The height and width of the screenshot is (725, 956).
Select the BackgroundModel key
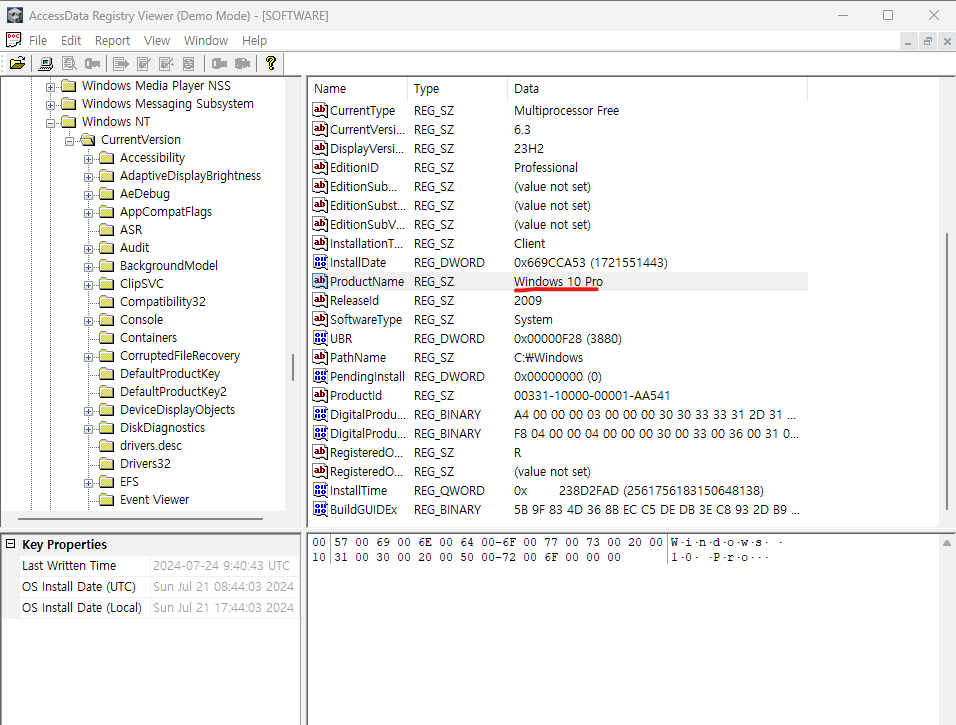point(169,265)
